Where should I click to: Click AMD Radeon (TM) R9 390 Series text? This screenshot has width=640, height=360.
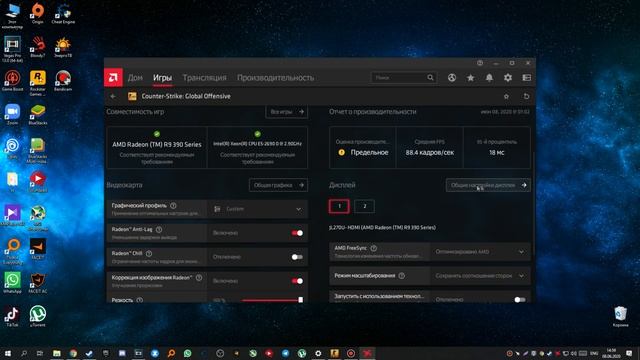click(x=157, y=144)
